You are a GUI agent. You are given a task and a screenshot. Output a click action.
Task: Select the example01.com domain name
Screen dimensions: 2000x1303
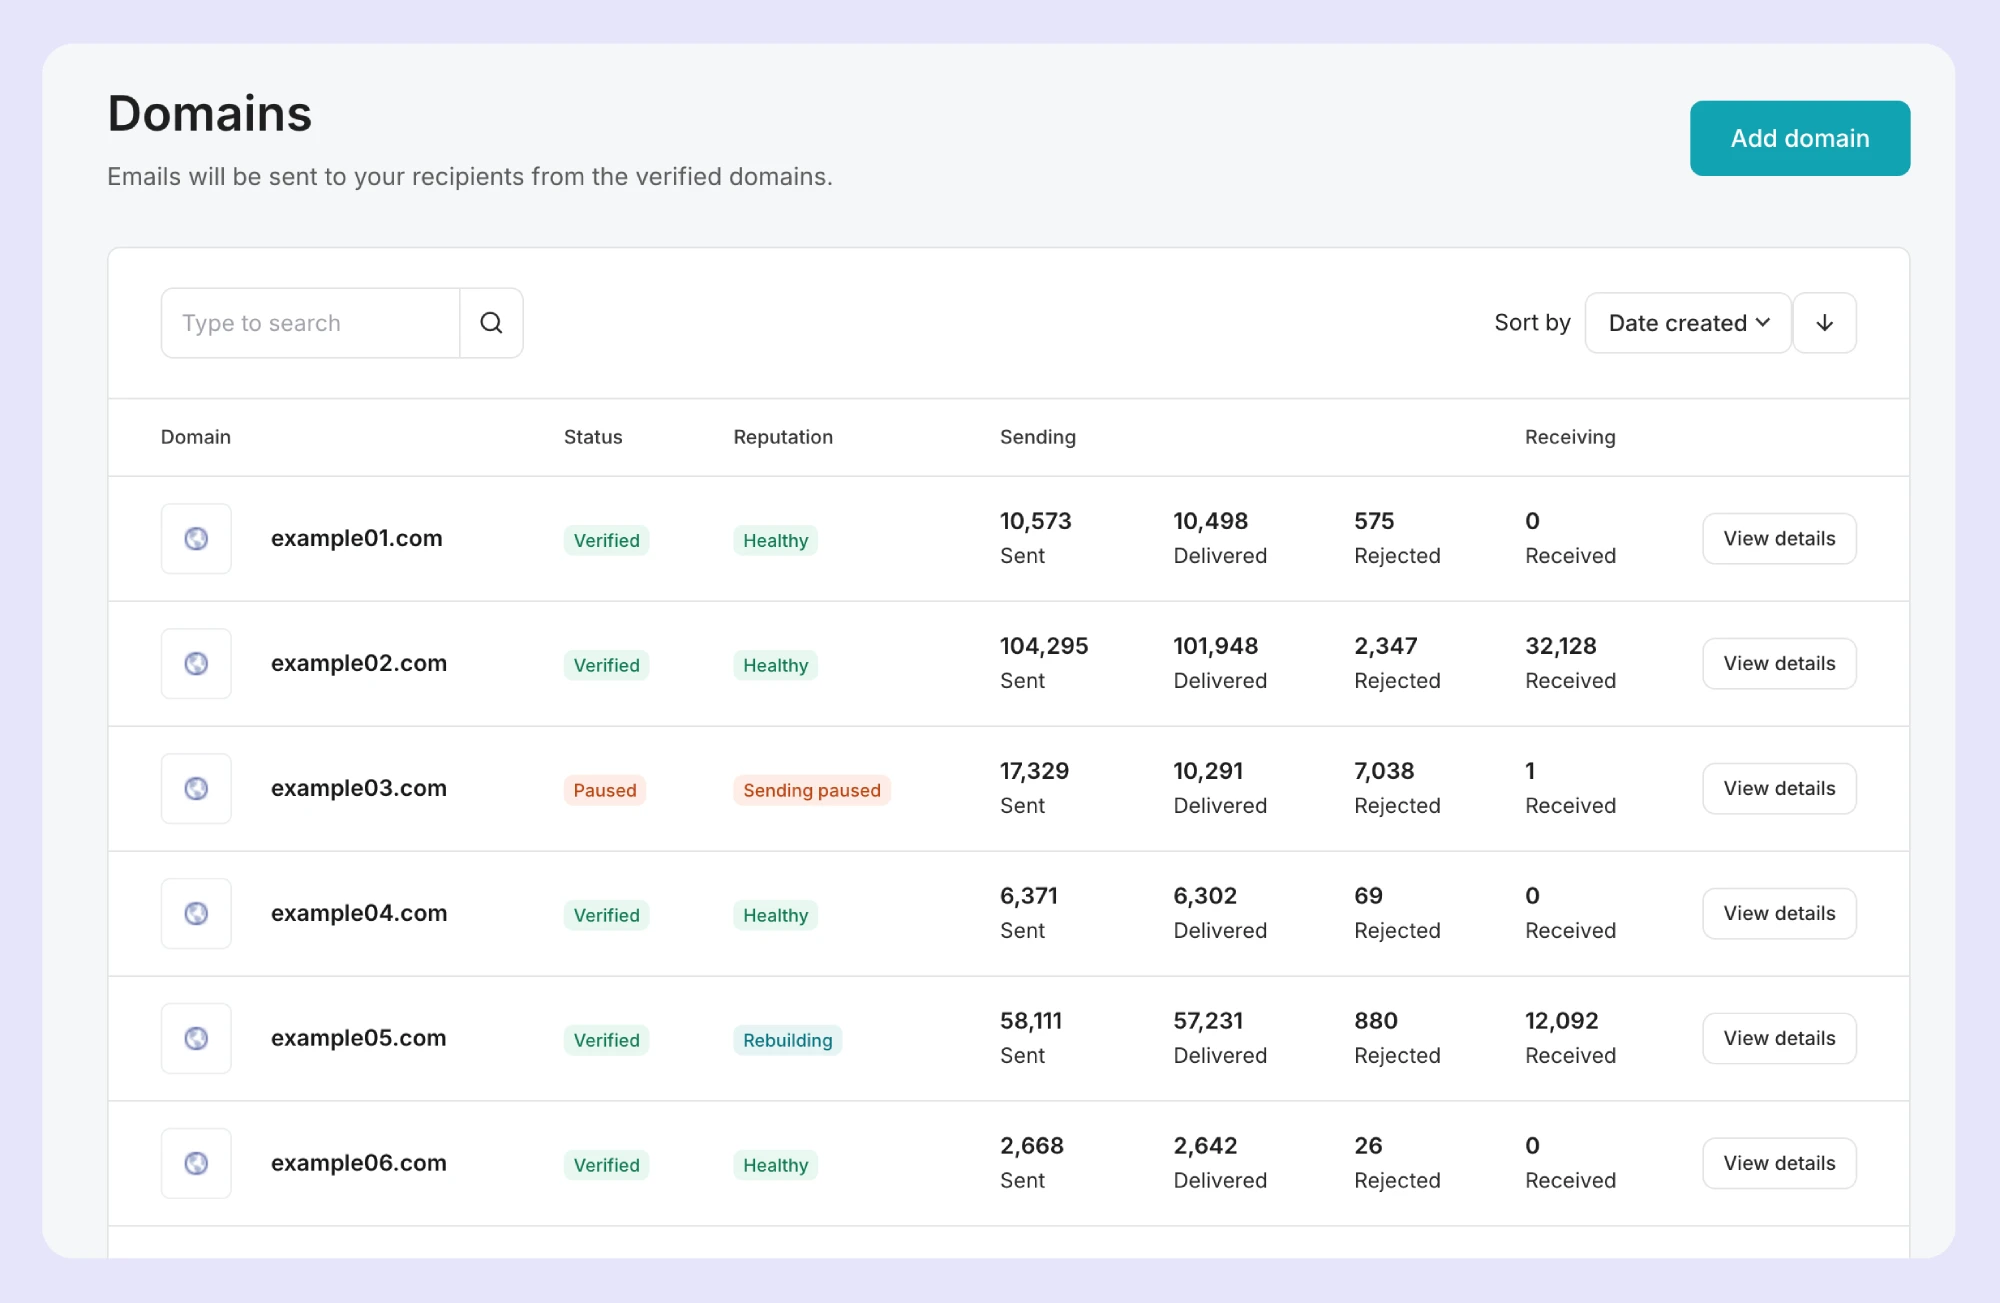coord(357,538)
